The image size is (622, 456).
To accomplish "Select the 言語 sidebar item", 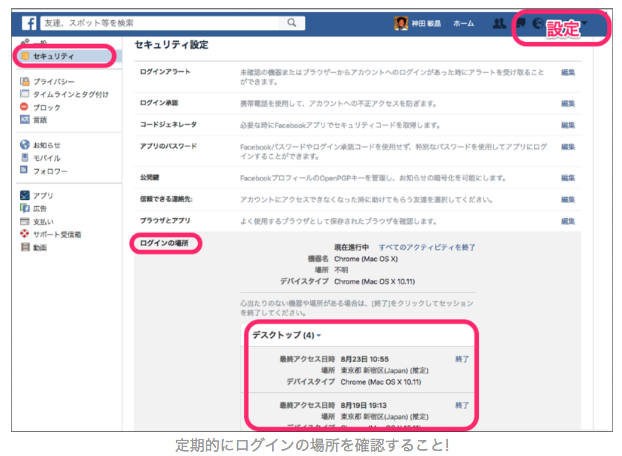I will point(40,120).
